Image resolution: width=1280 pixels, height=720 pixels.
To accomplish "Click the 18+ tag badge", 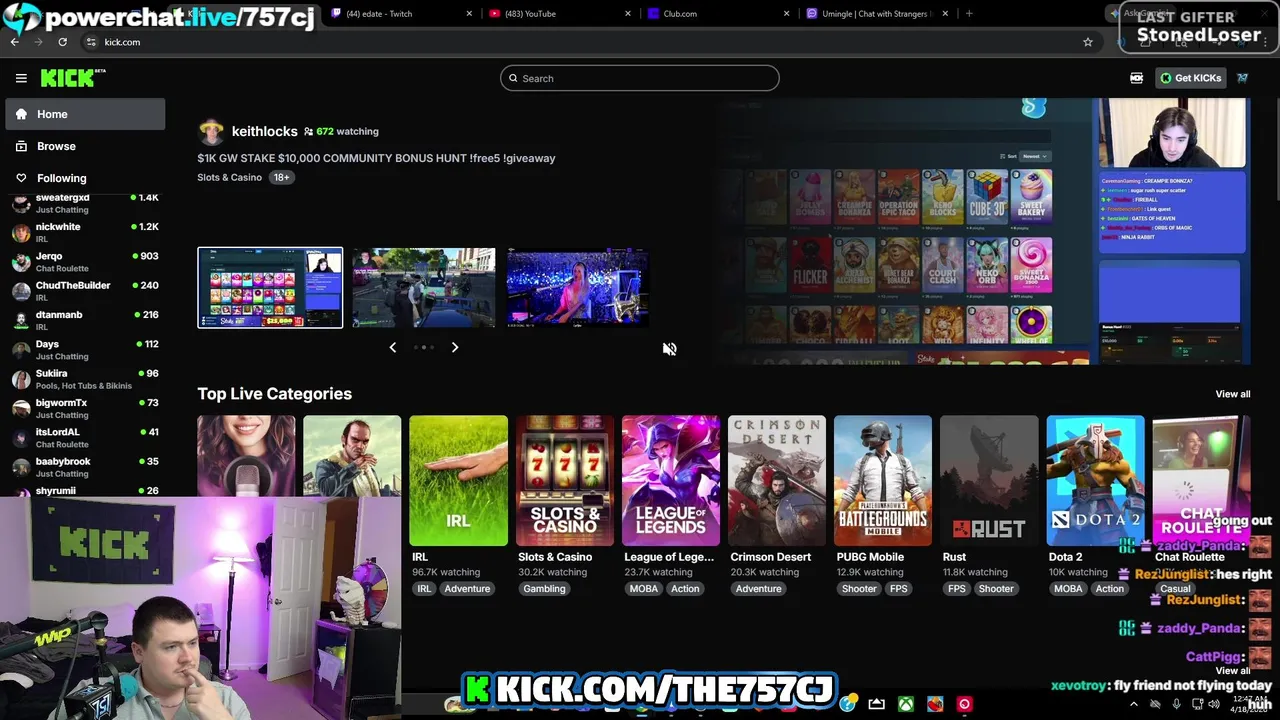I will pyautogui.click(x=281, y=177).
